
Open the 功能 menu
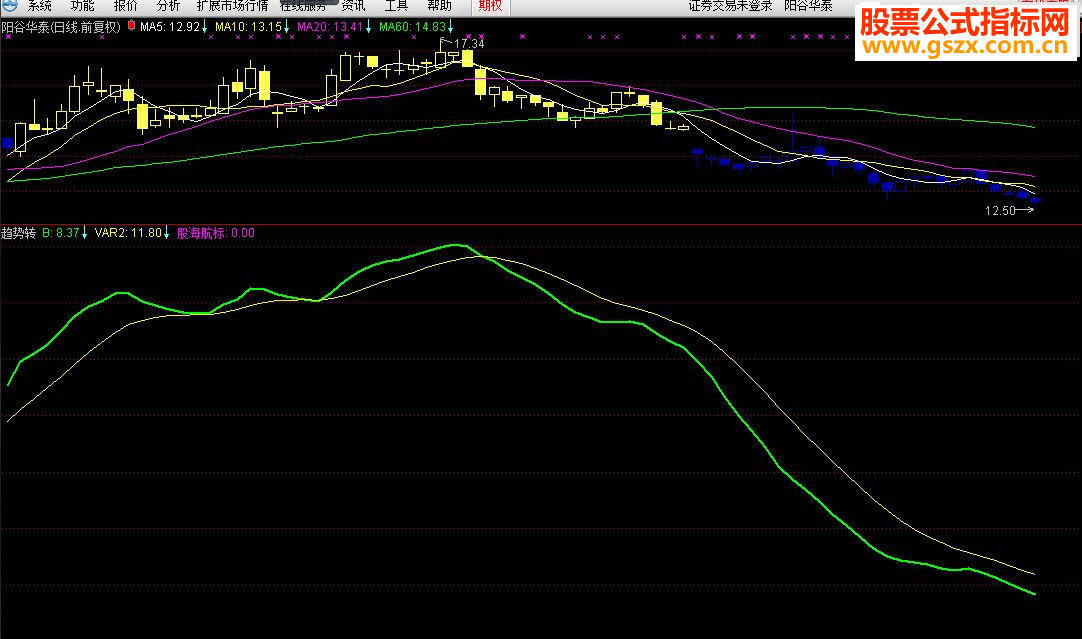[82, 6]
